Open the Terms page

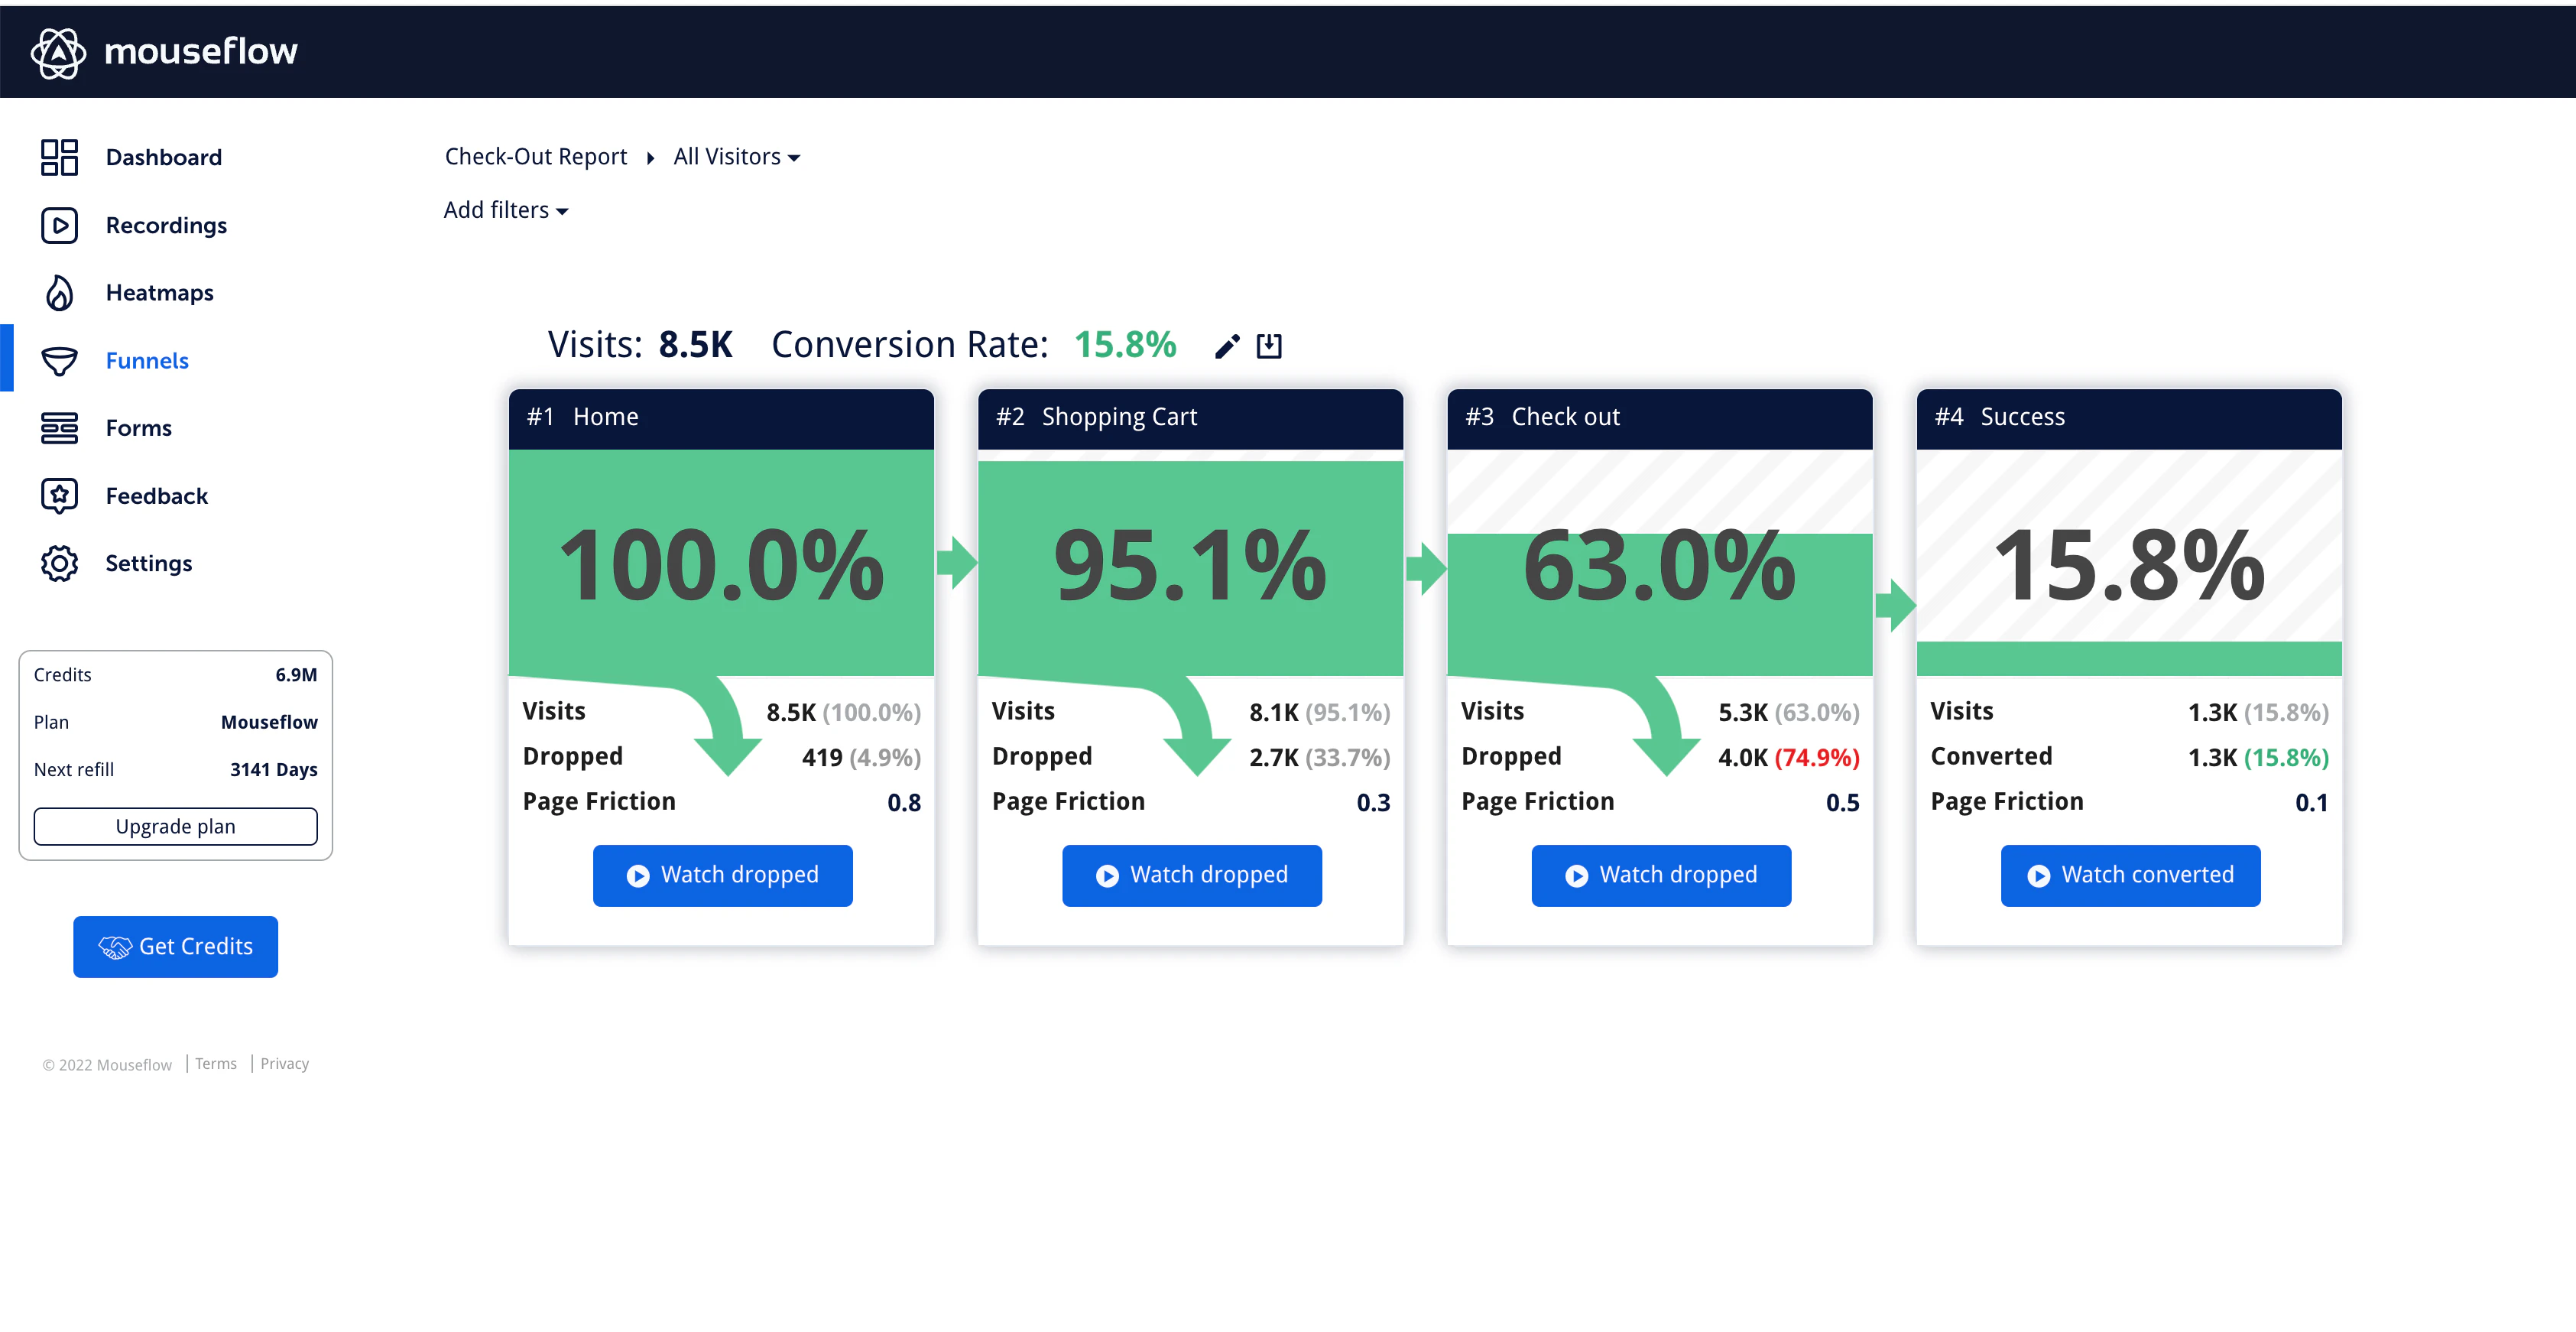216,1063
